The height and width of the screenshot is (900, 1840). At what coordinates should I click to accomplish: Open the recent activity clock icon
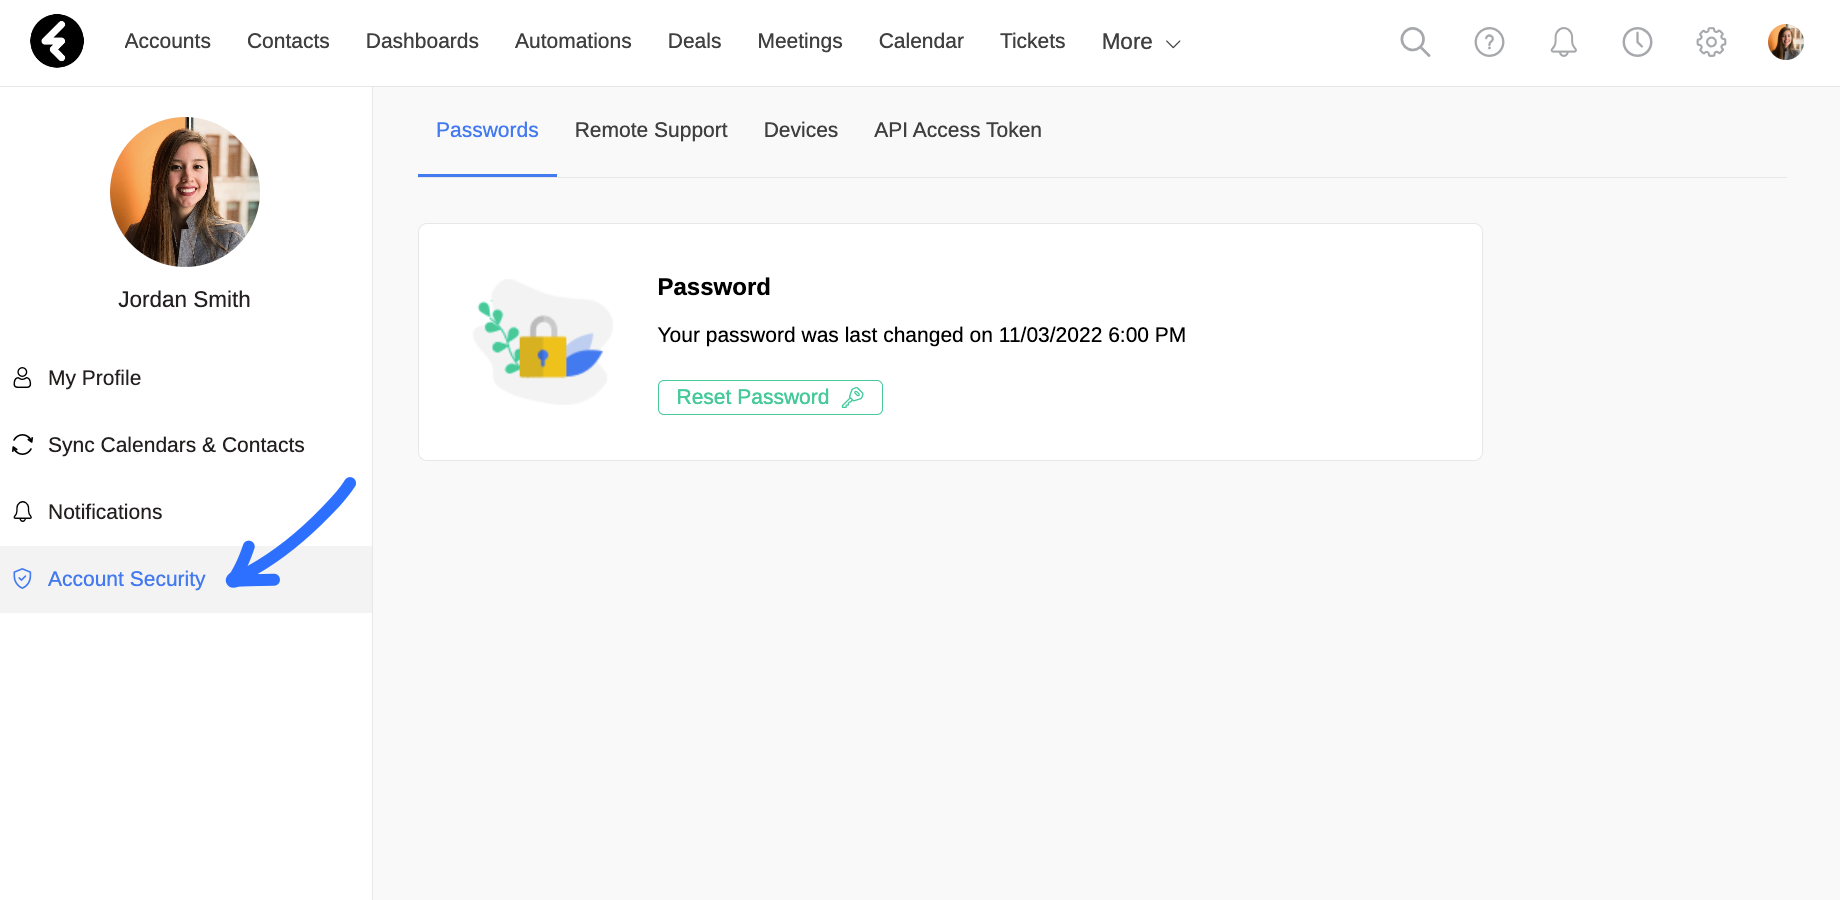pyautogui.click(x=1637, y=42)
